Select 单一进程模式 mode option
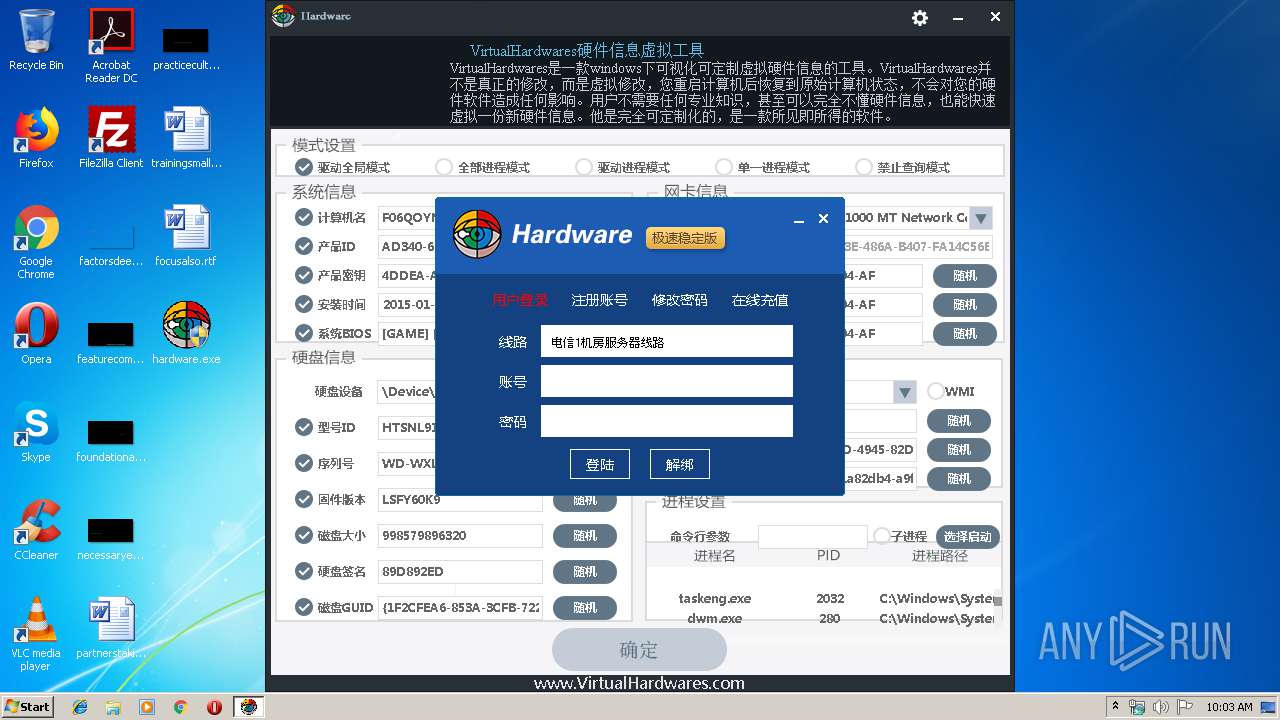 tap(762, 167)
